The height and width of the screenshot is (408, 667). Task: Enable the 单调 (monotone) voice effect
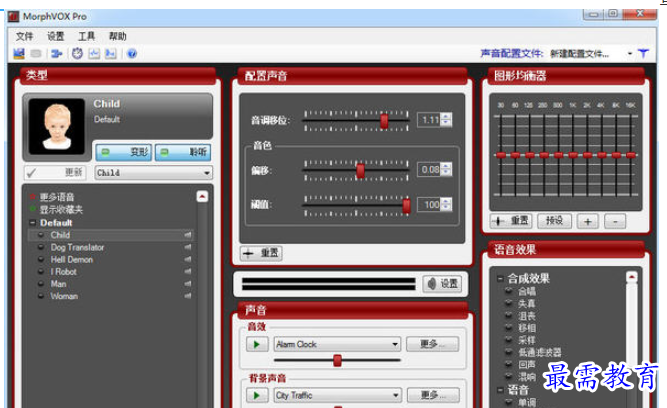point(508,402)
